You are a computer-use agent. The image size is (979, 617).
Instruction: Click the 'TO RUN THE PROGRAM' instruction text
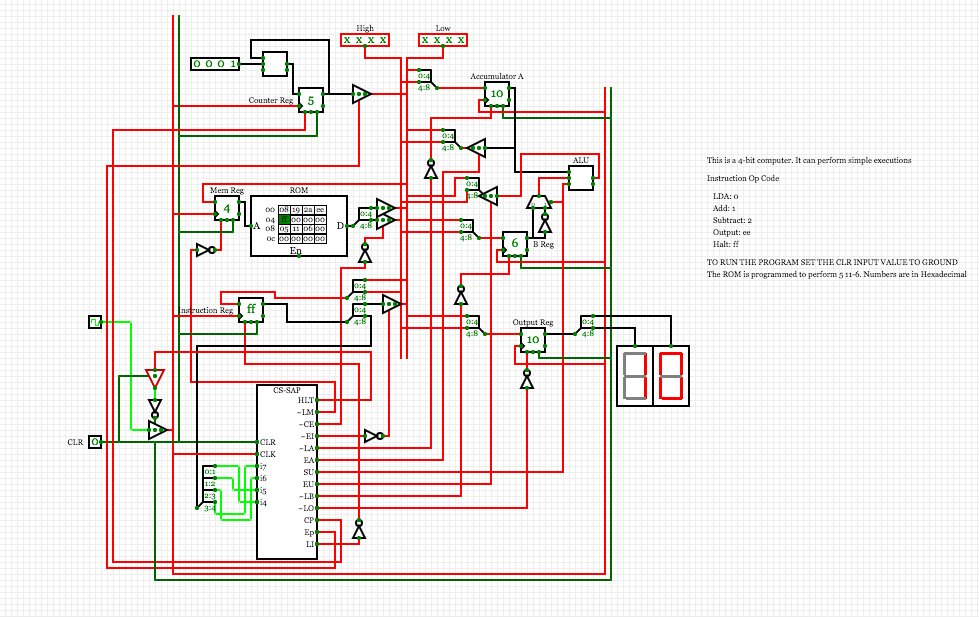(832, 262)
